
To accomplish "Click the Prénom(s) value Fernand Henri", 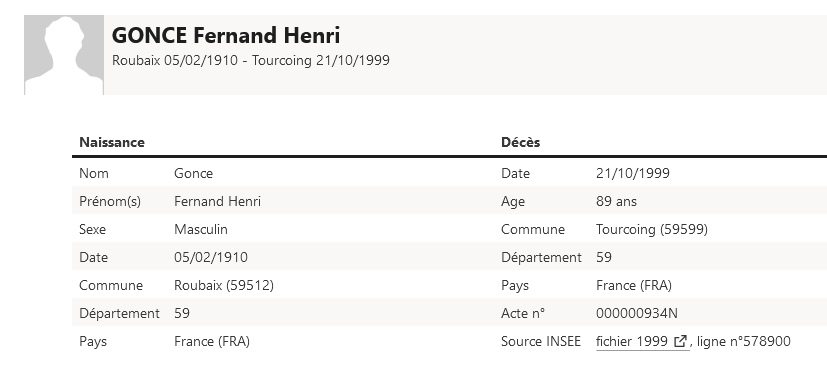I will point(217,201).
